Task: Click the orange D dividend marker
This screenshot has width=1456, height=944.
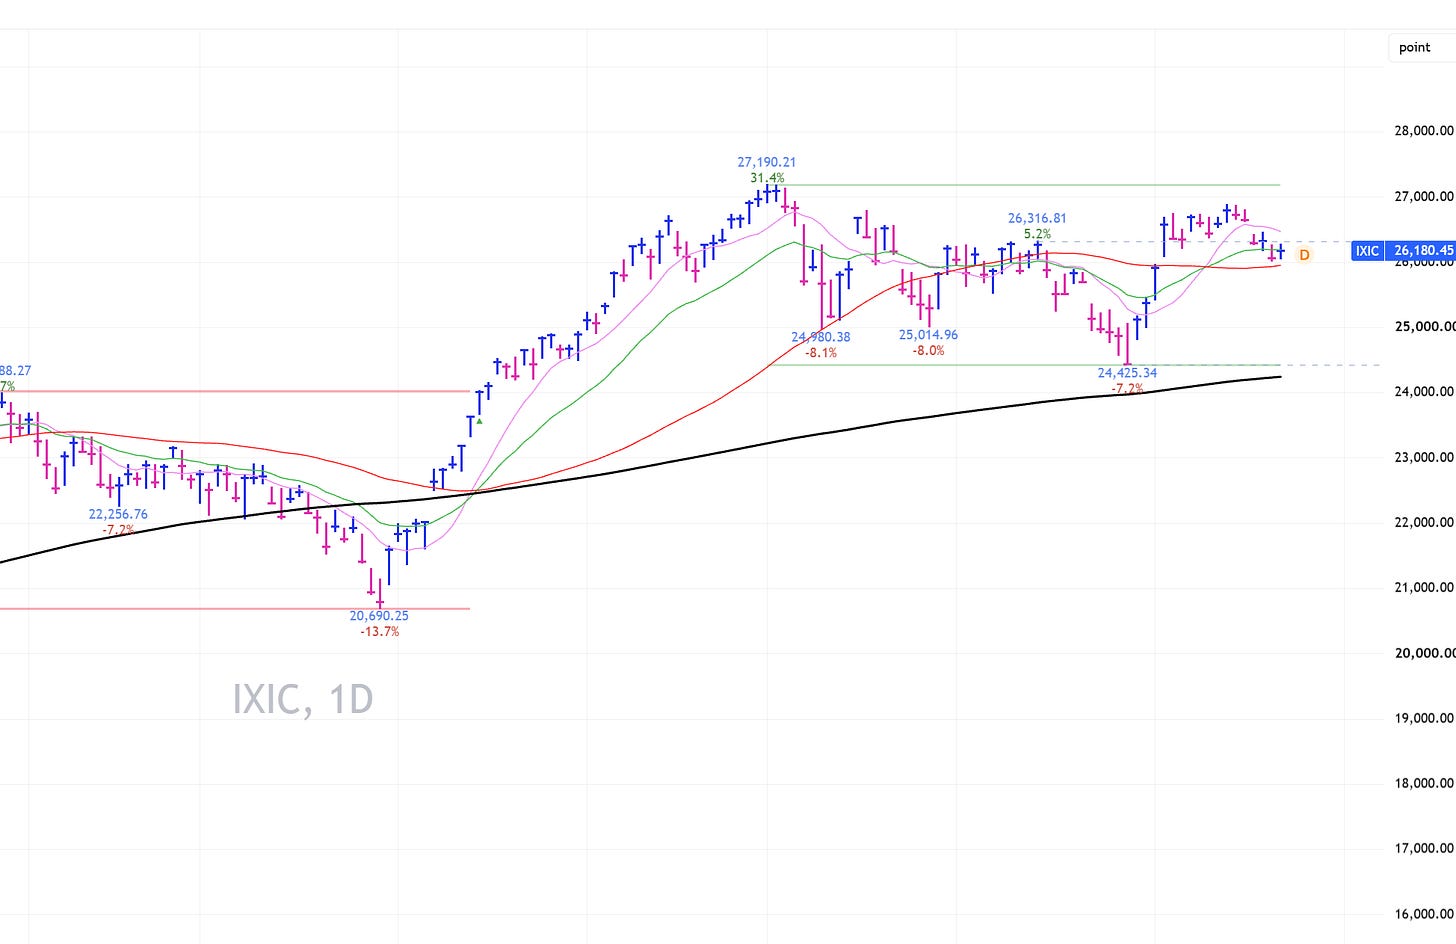Action: tap(1304, 255)
